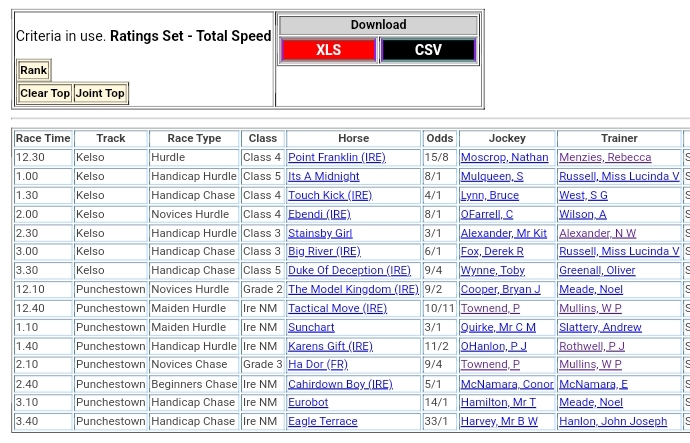Open Its A Midnight horse page
690x443 pixels.
pyautogui.click(x=323, y=177)
